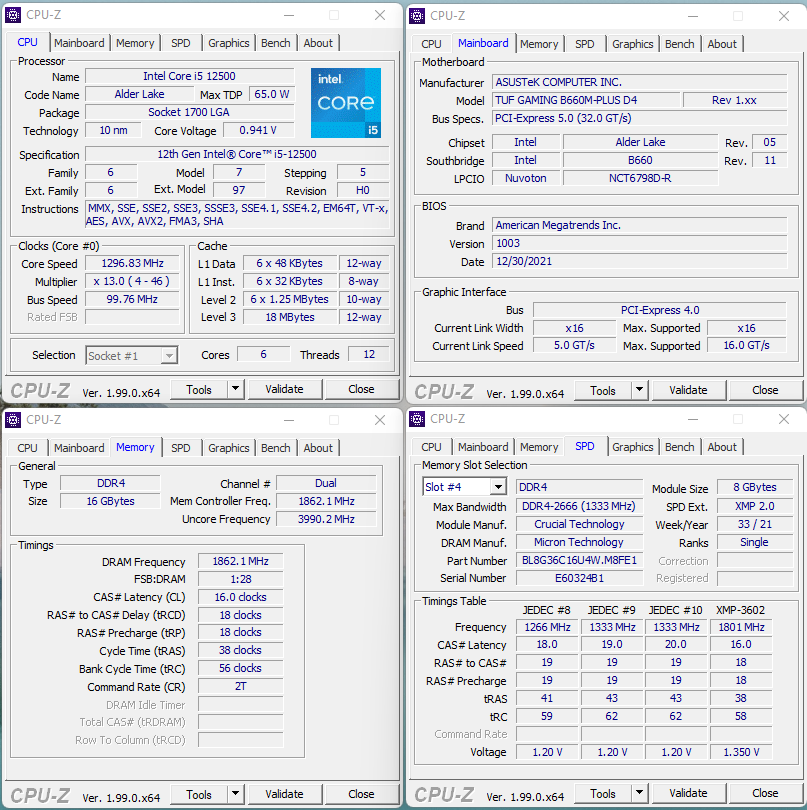Click the Graphic Interface bus 'PCI-Express 4.0'
Image resolution: width=807 pixels, height=810 pixels.
(x=660, y=310)
